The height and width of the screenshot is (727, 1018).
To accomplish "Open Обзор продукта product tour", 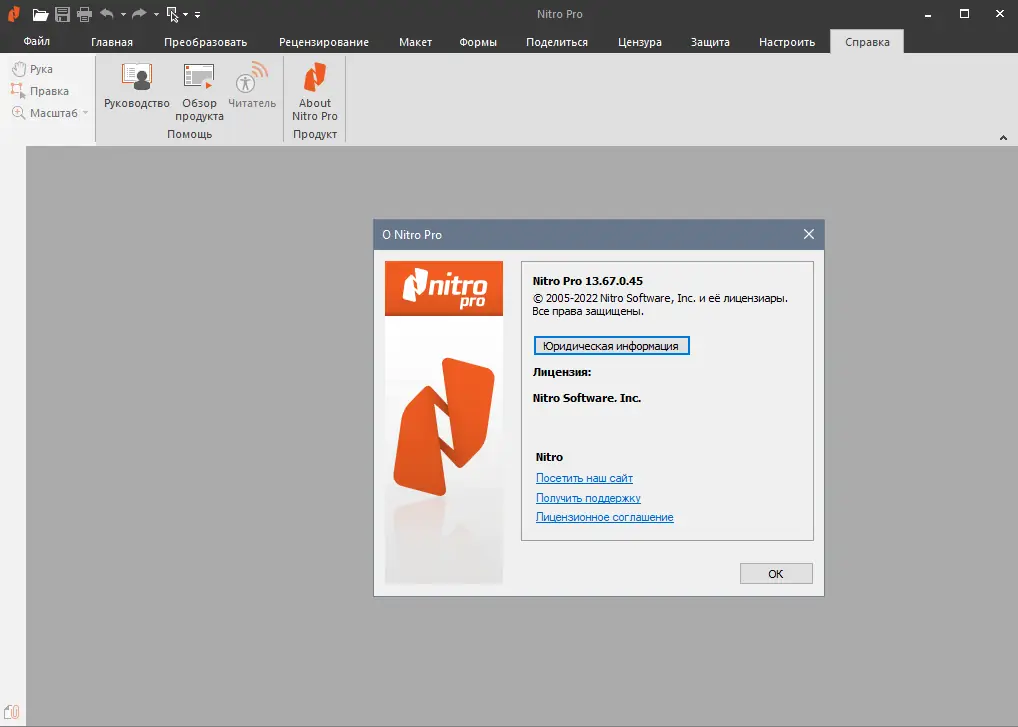I will pos(199,92).
